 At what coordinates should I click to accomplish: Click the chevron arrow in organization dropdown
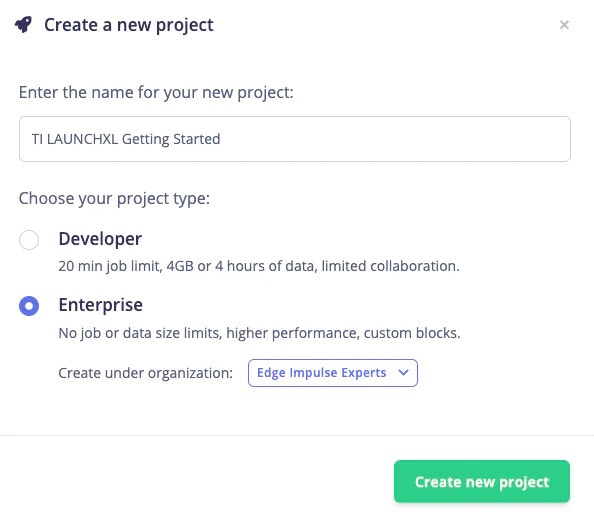[403, 373]
